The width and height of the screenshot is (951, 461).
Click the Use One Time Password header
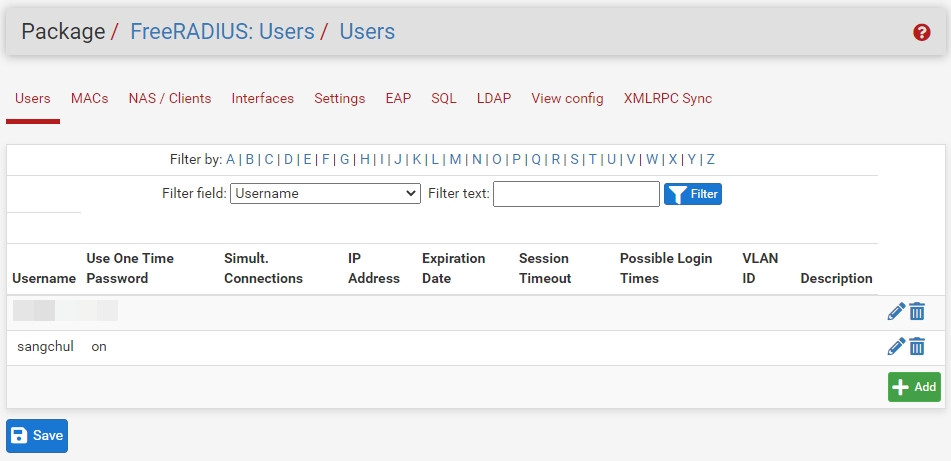point(130,269)
